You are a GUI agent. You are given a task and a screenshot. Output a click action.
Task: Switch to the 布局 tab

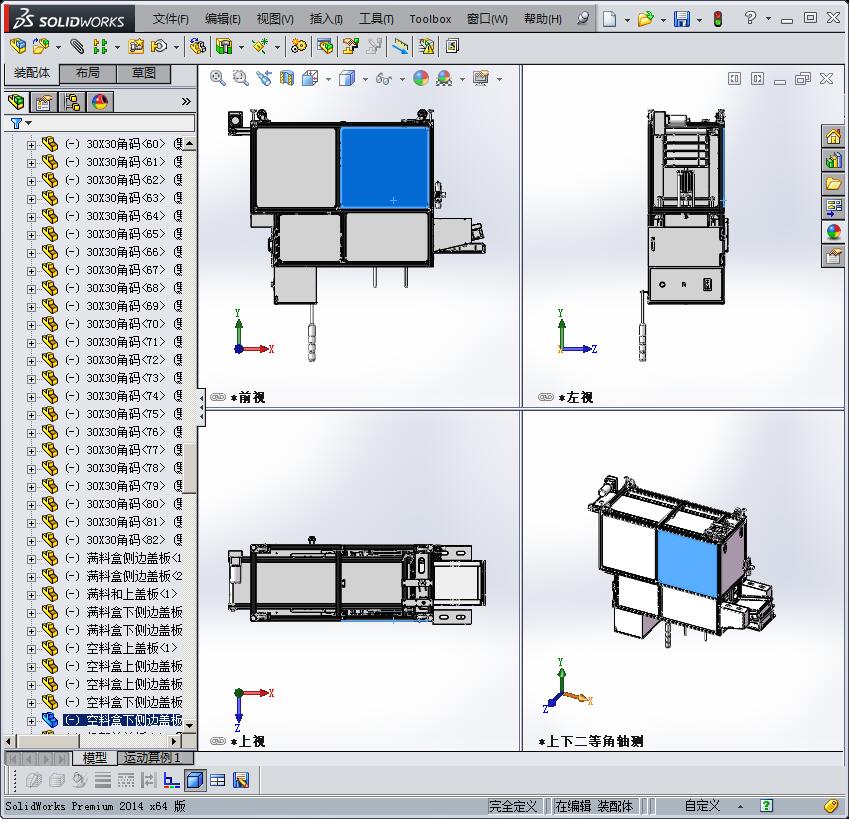click(88, 73)
